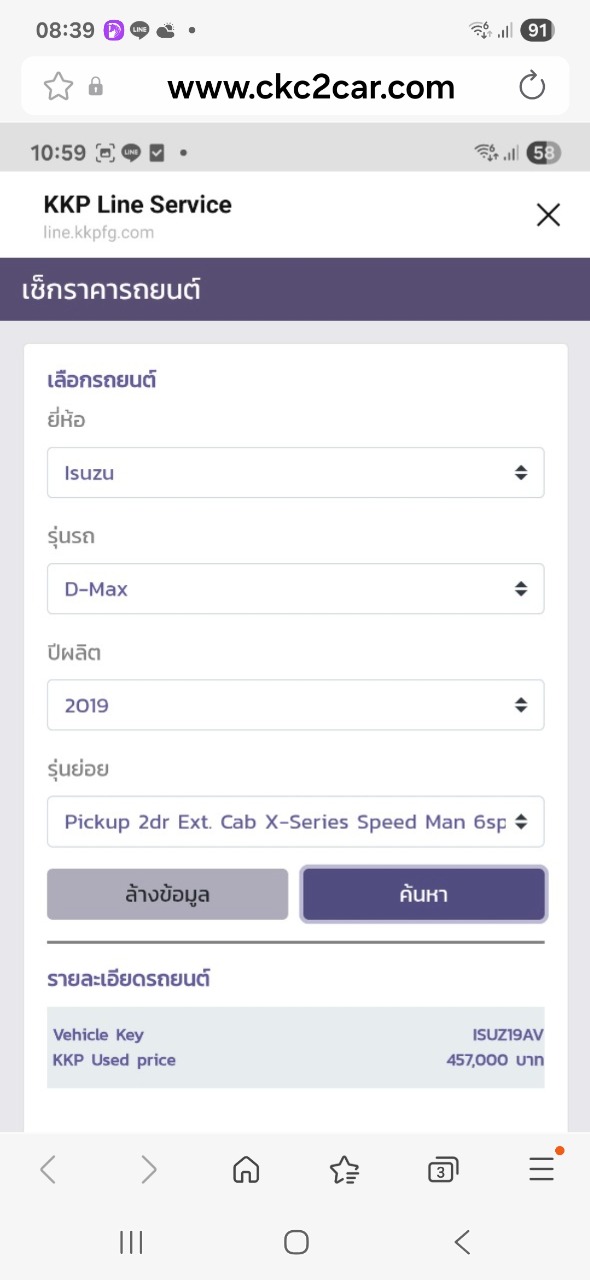Tap the padlock site security icon
This screenshot has width=590, height=1280.
click(96, 87)
